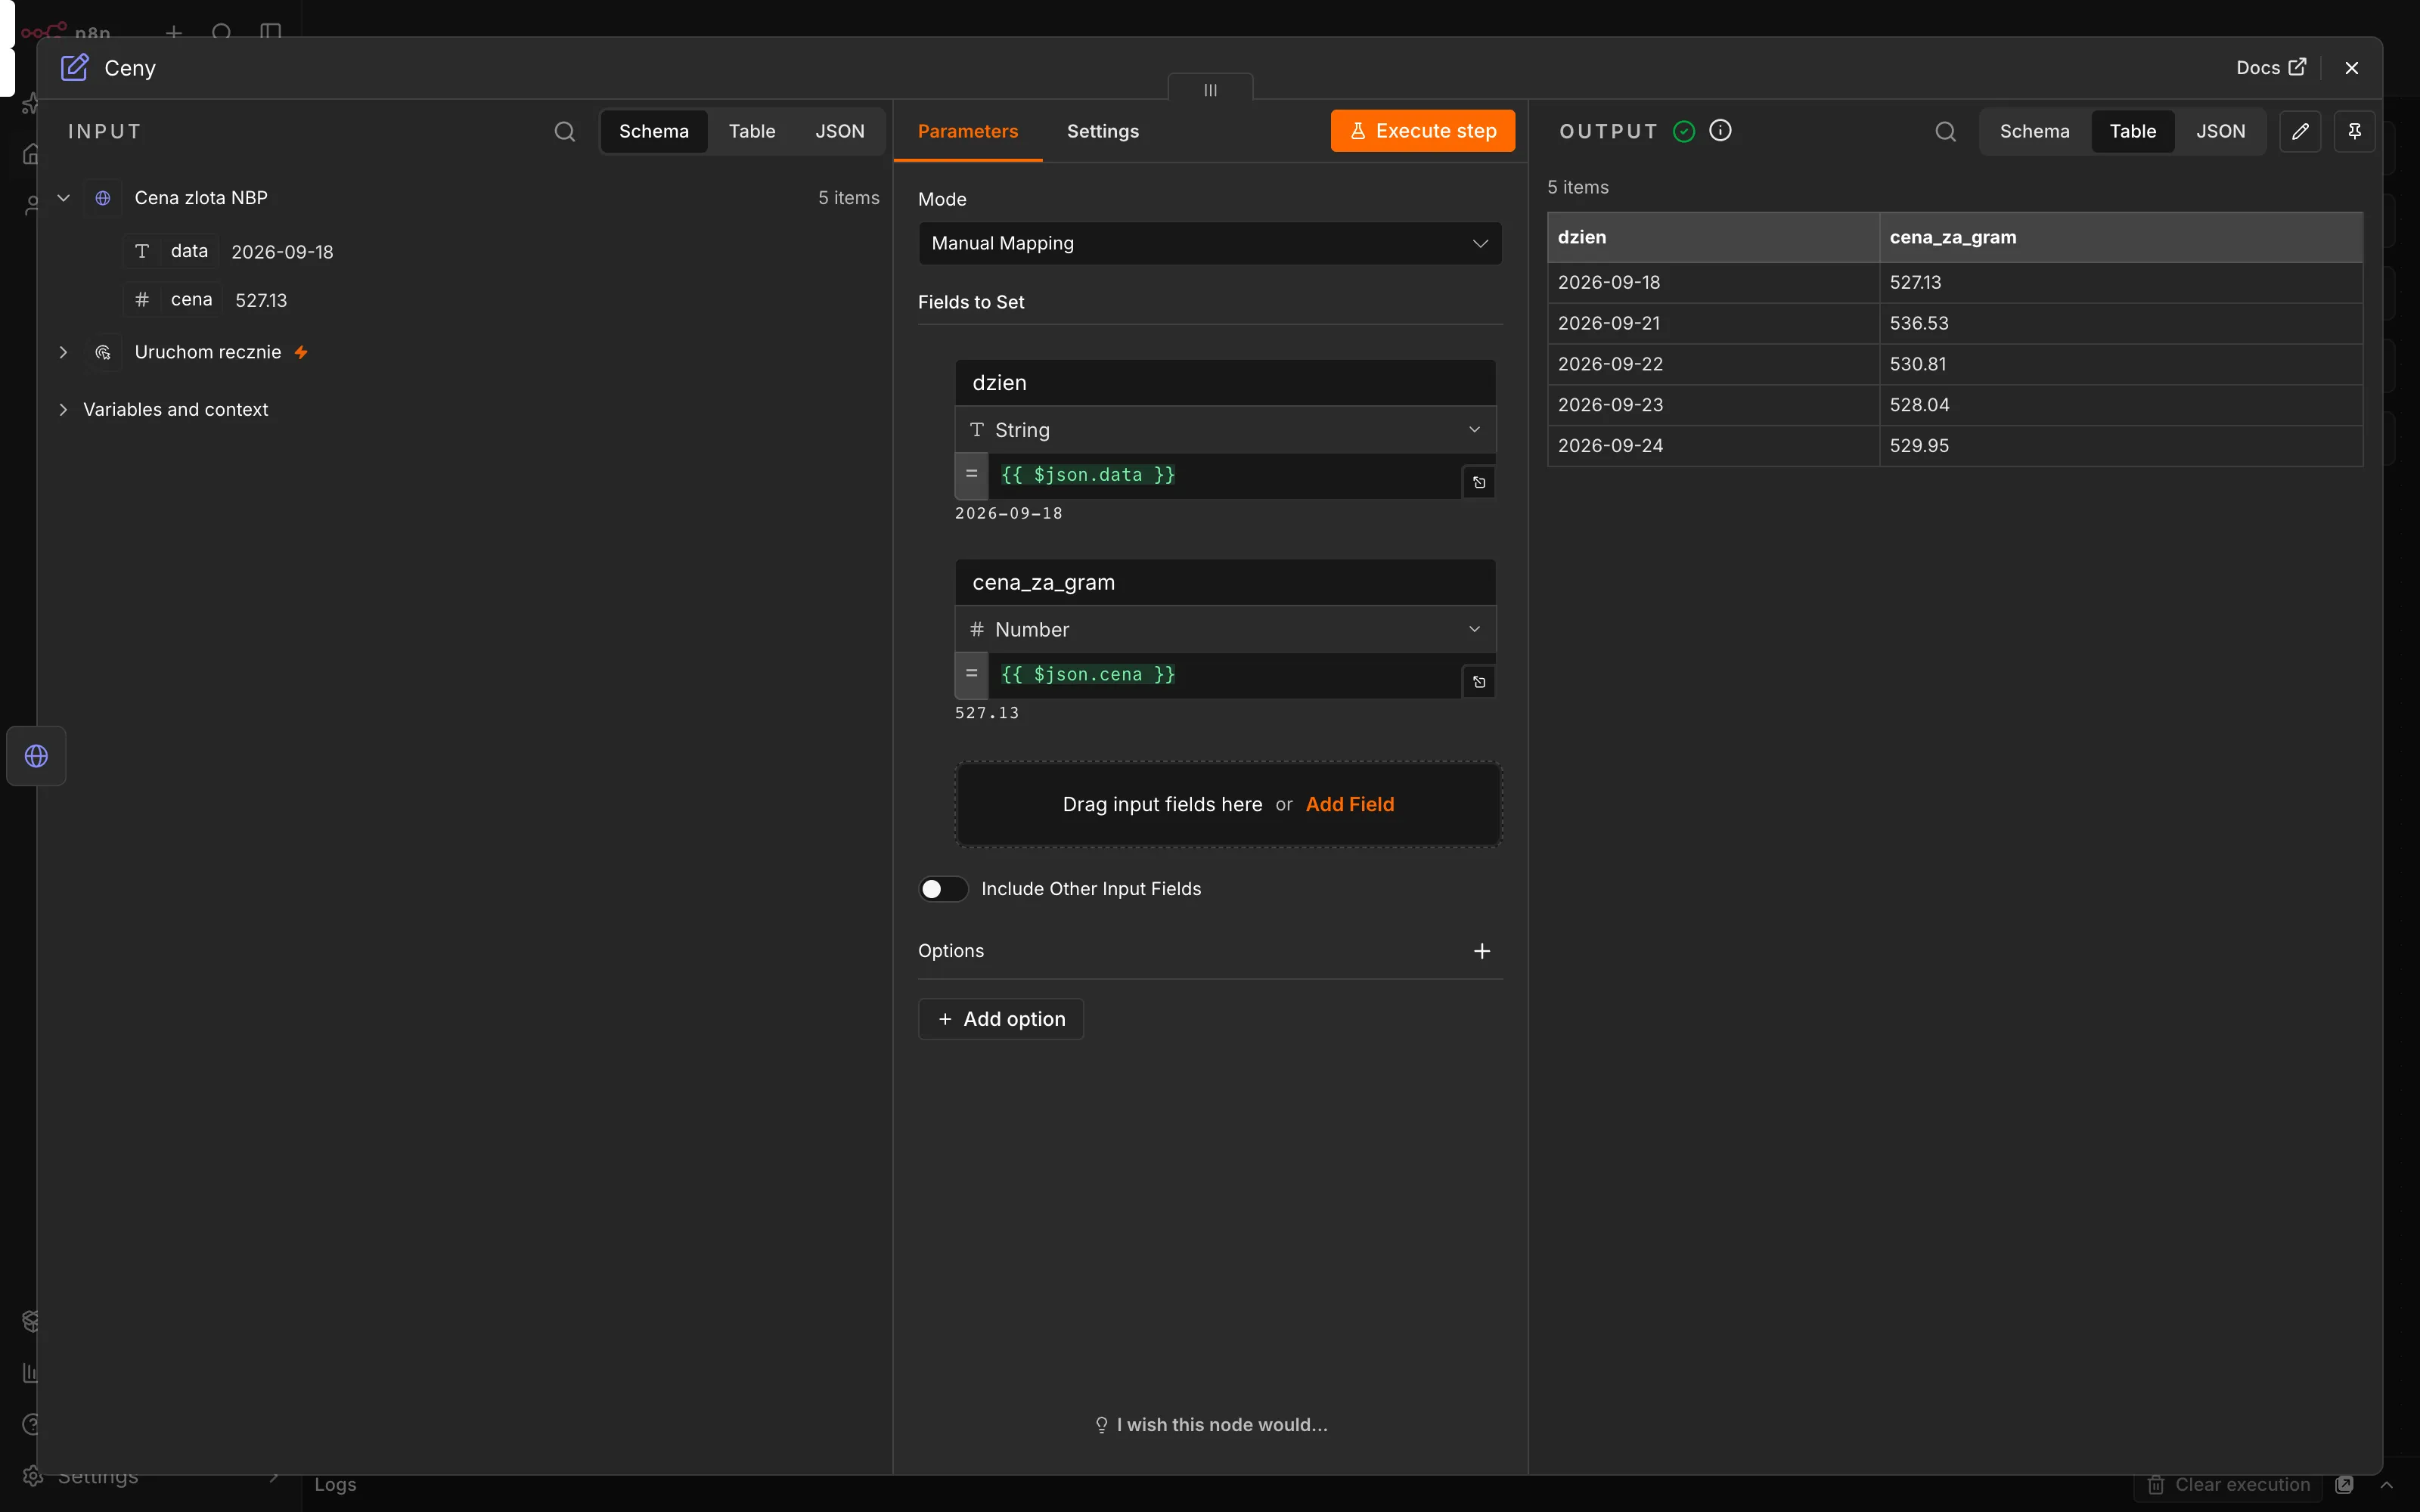Screen dimensions: 2420x1512
Task: Open the expression editor for the dzien value
Action: pos(1479,483)
